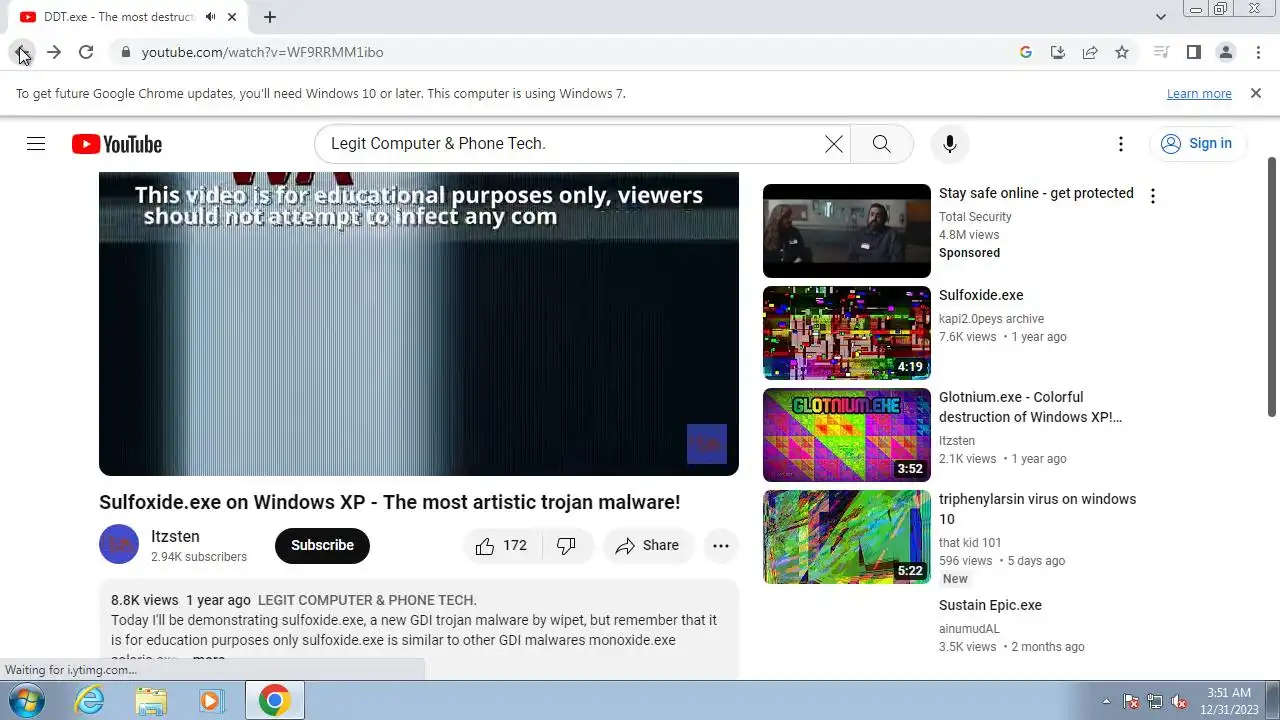Click channel watermark in video corner
Image resolution: width=1280 pixels, height=720 pixels.
tap(707, 444)
